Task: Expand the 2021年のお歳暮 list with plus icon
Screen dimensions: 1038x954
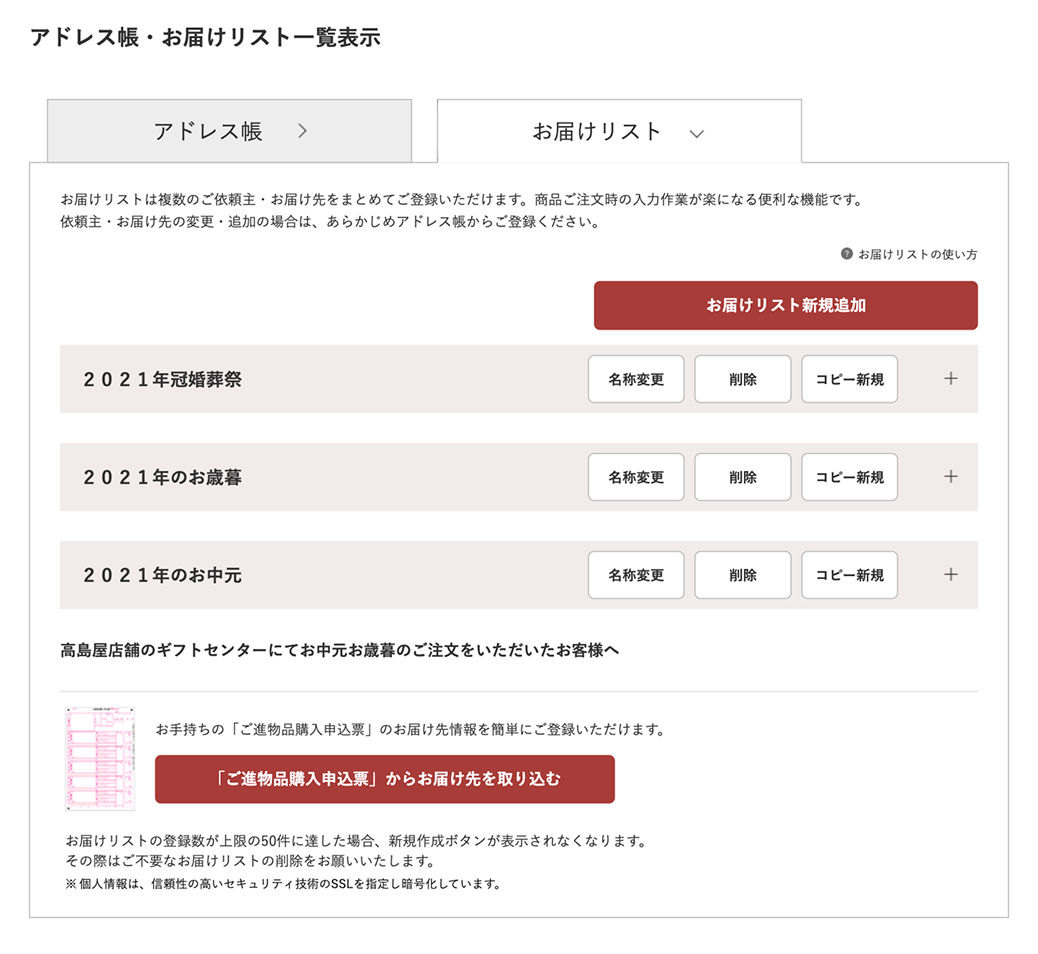Action: 951,477
